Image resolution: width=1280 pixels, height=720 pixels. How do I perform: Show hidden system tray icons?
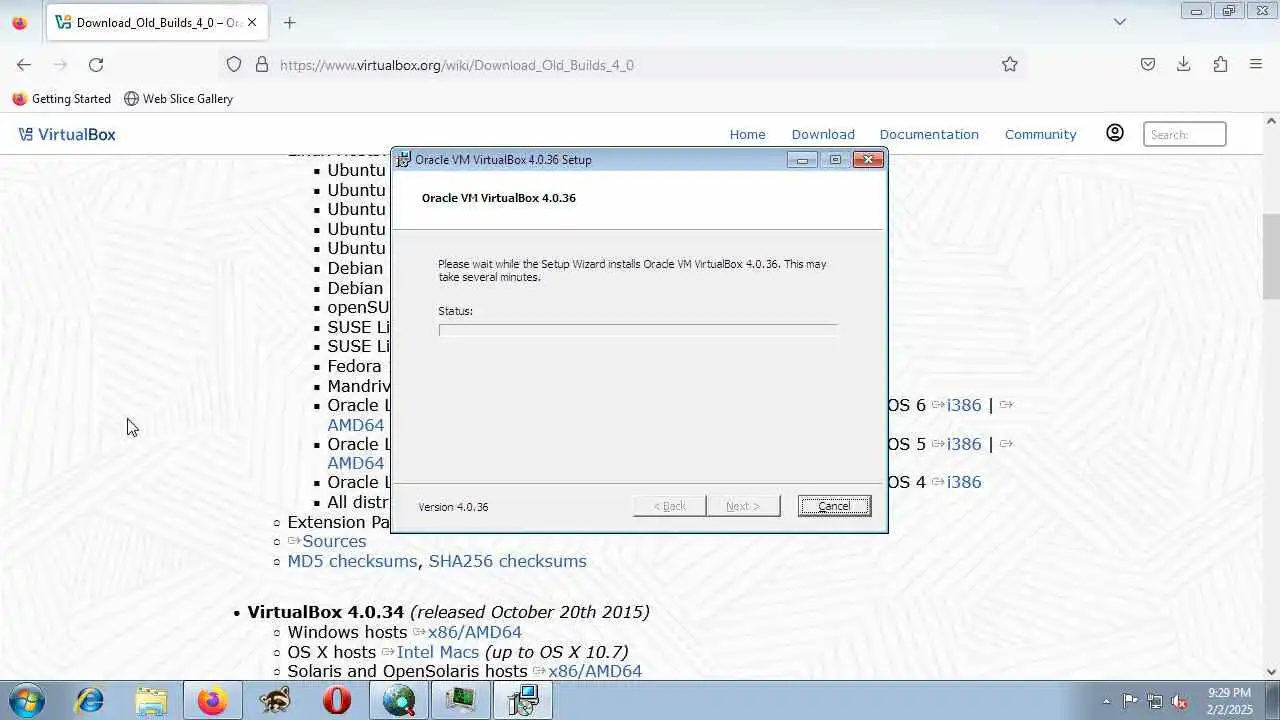click(1106, 701)
